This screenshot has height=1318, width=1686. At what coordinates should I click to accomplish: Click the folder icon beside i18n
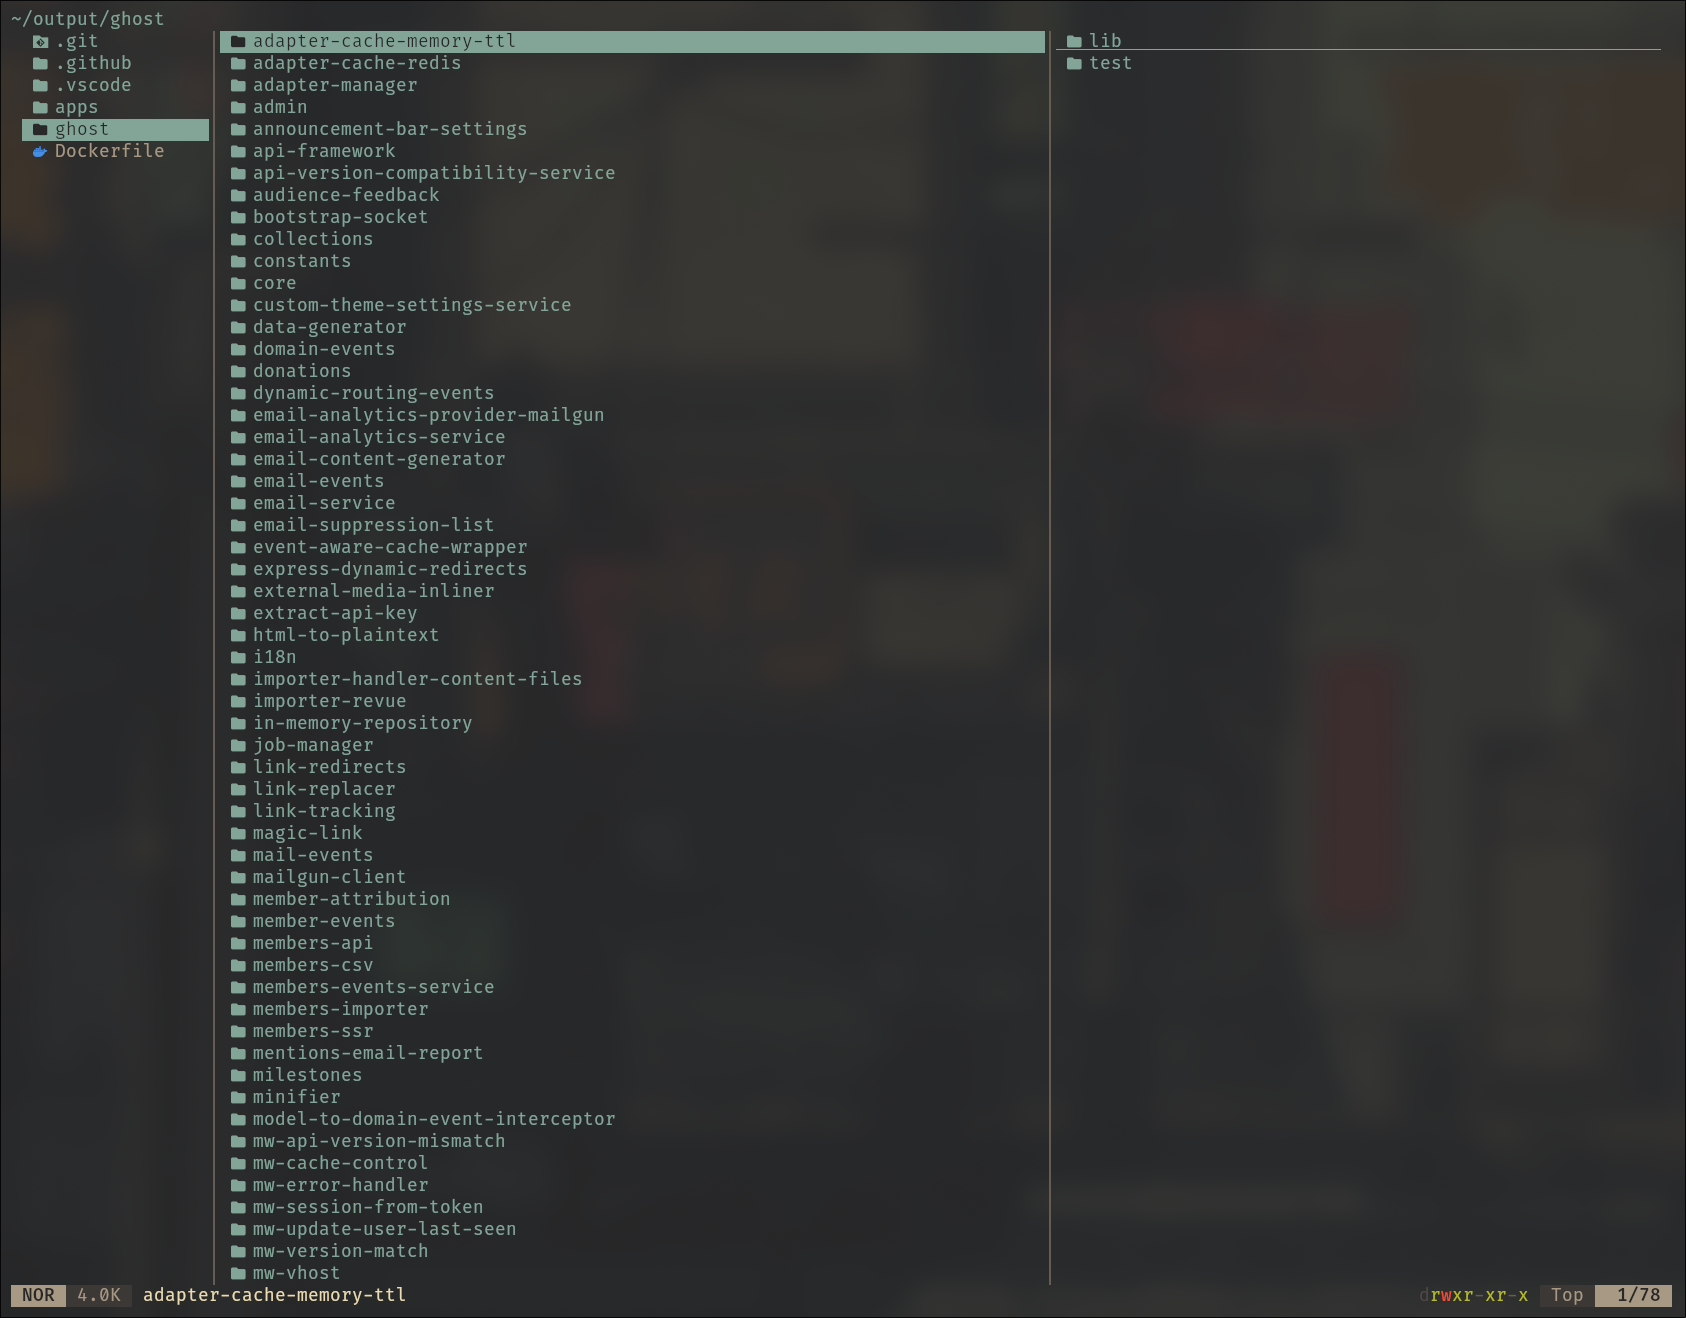click(238, 658)
